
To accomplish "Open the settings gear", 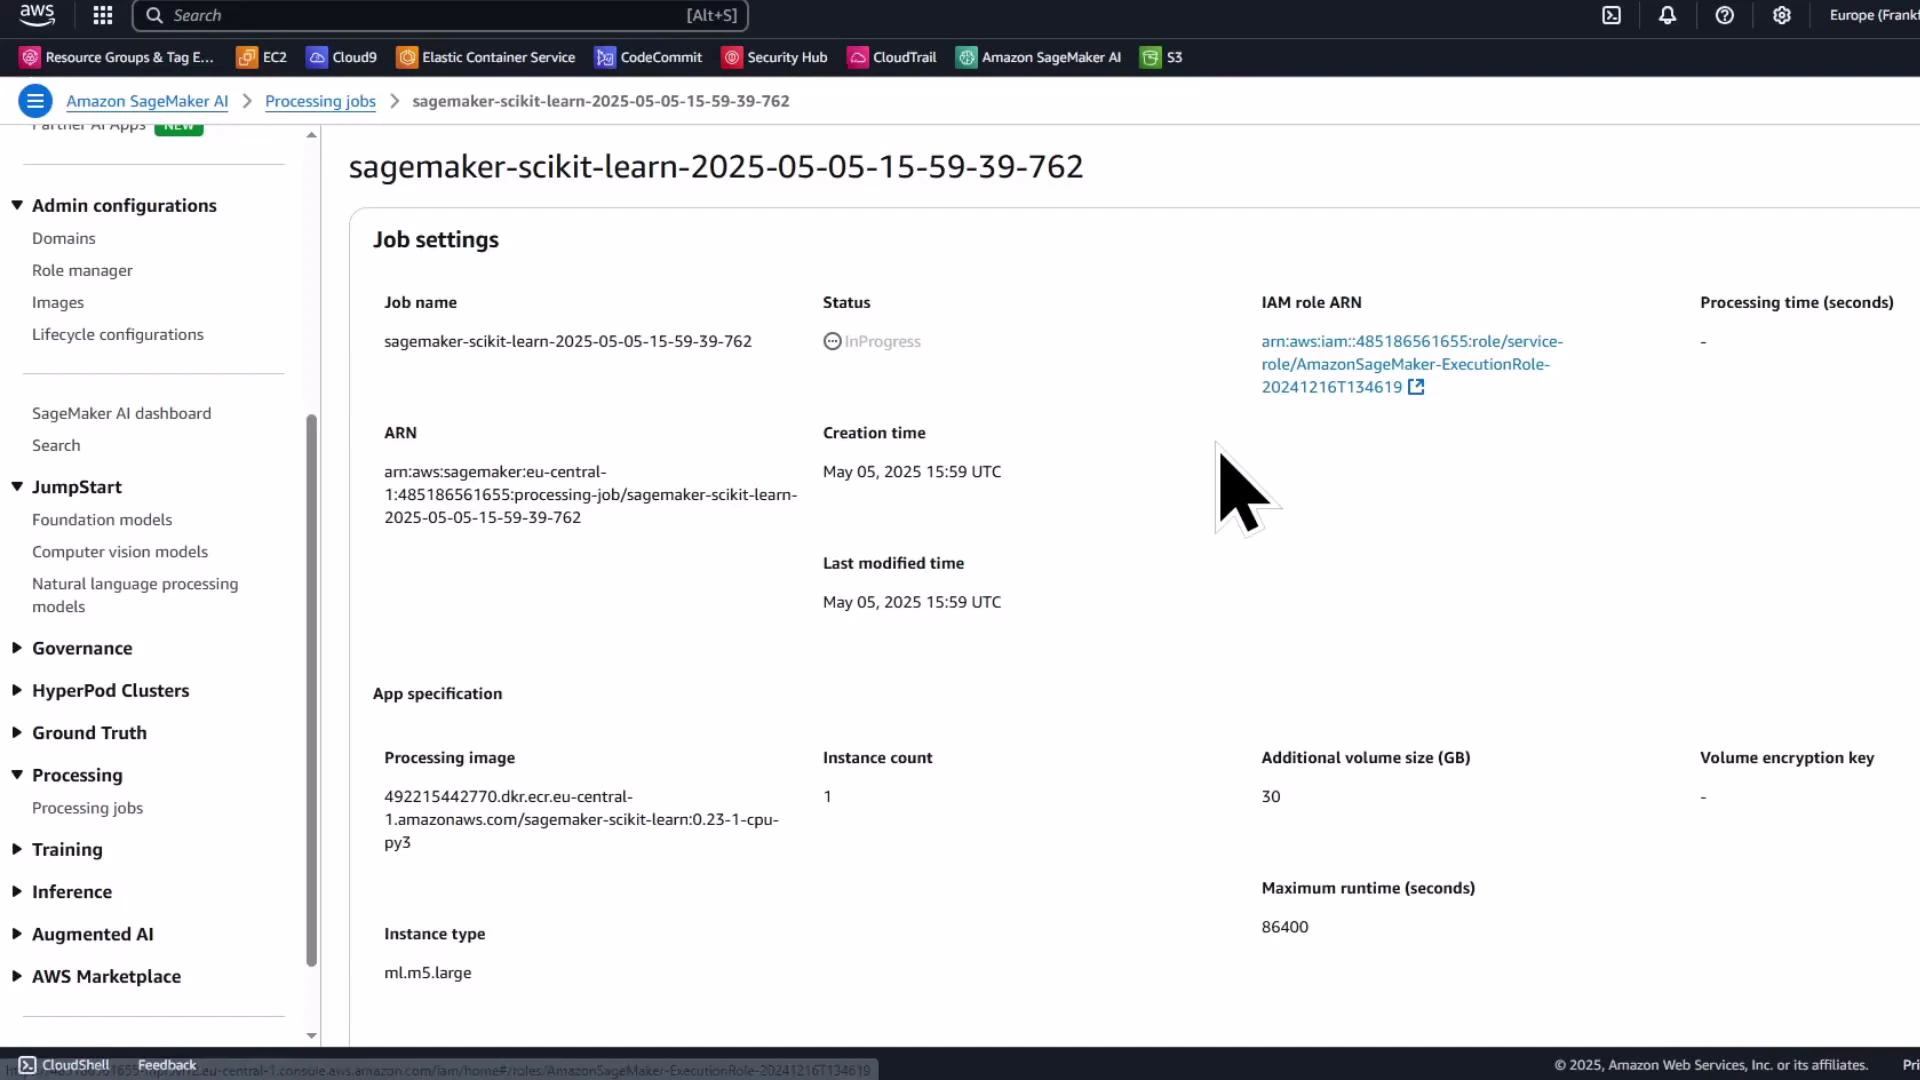I will 1782,15.
